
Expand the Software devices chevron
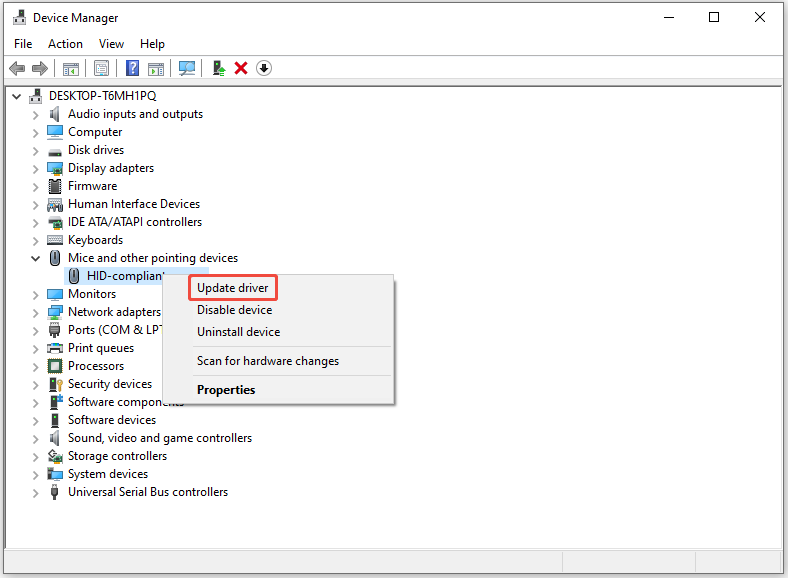35,421
